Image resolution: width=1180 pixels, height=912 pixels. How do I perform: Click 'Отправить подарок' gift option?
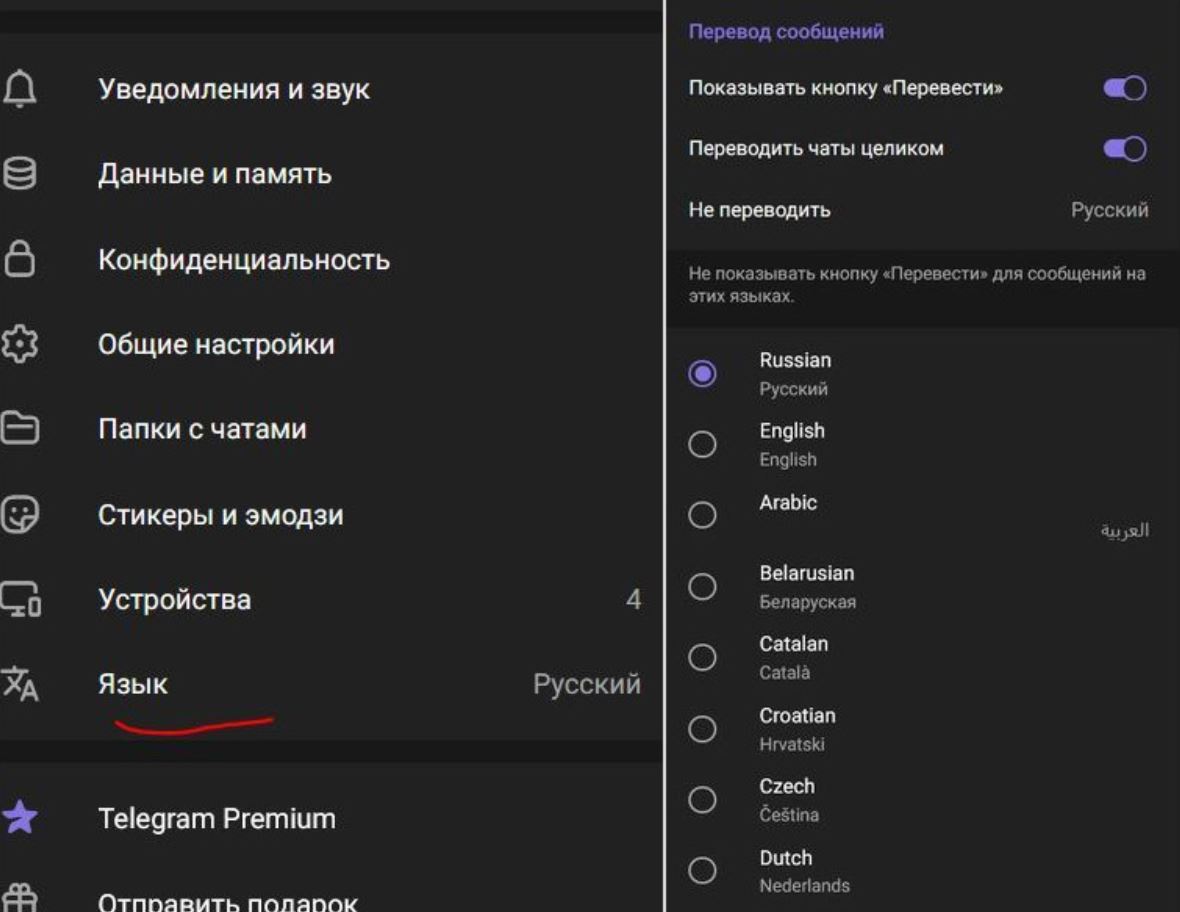[227, 900]
